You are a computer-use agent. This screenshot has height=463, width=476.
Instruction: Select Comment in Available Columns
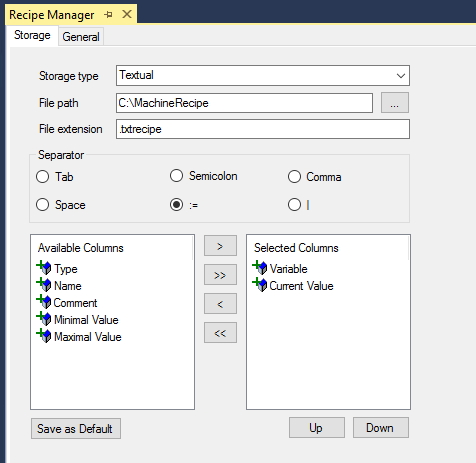click(75, 303)
